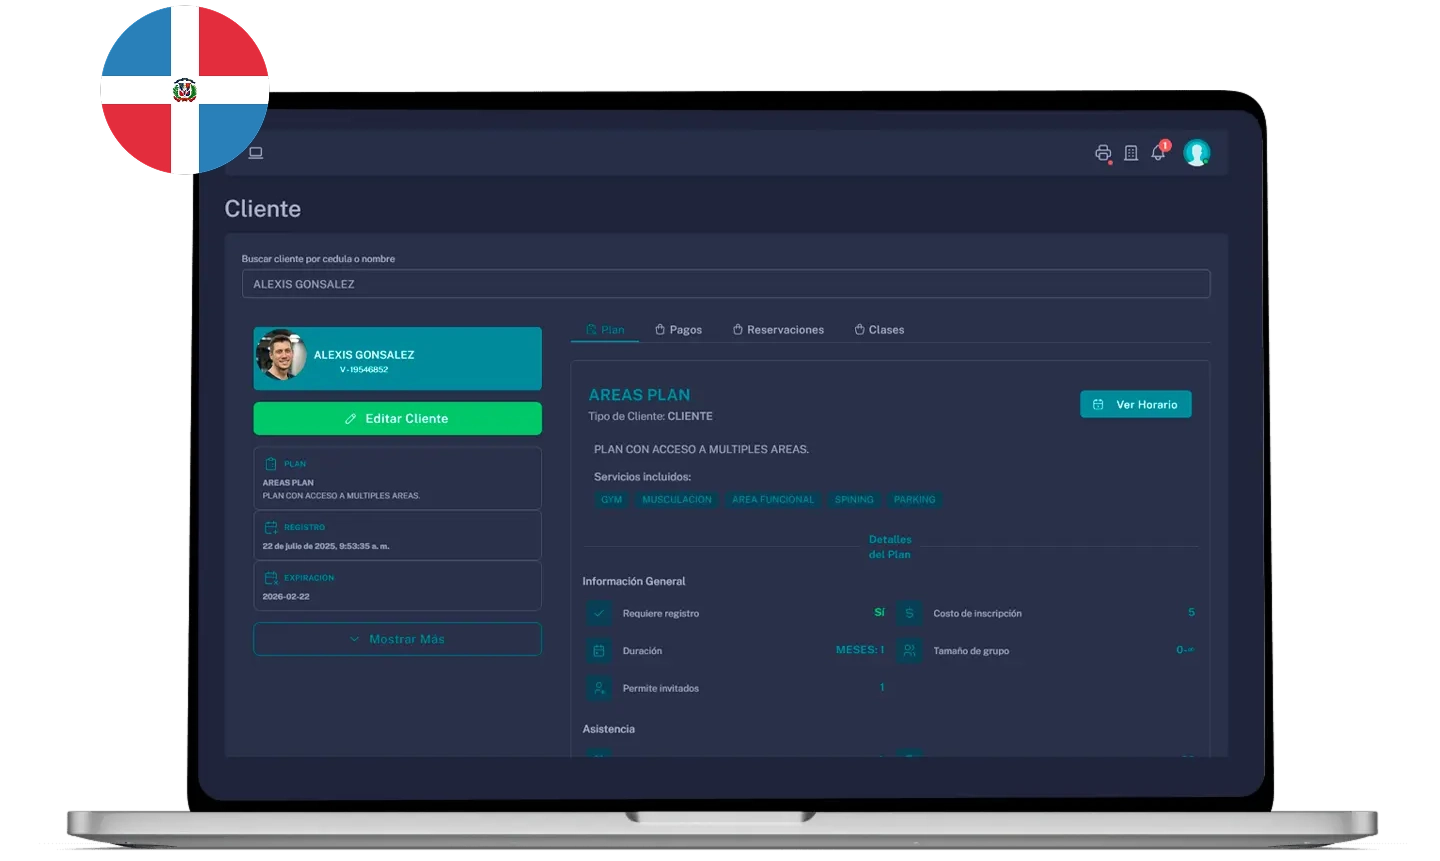Screen dimensions: 1440x861
Task: Click the Ver Horario button
Action: (1135, 404)
